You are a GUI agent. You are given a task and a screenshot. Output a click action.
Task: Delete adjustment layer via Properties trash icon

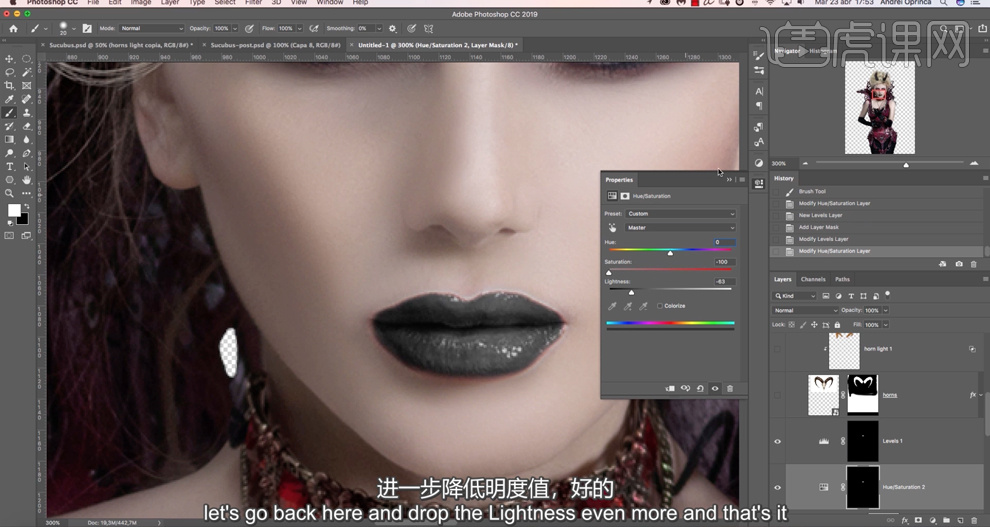tap(730, 388)
